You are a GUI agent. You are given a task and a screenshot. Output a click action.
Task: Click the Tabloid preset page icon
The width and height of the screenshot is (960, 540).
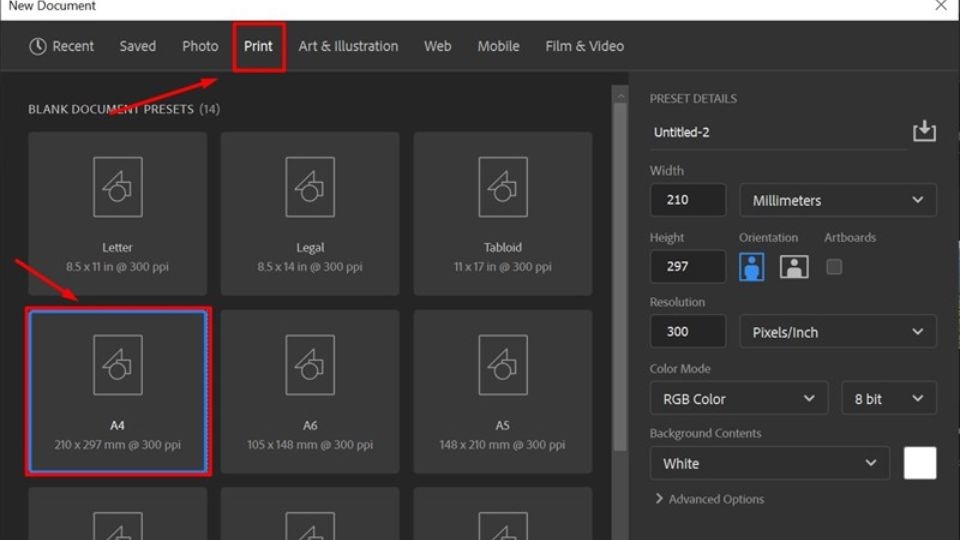pos(503,187)
